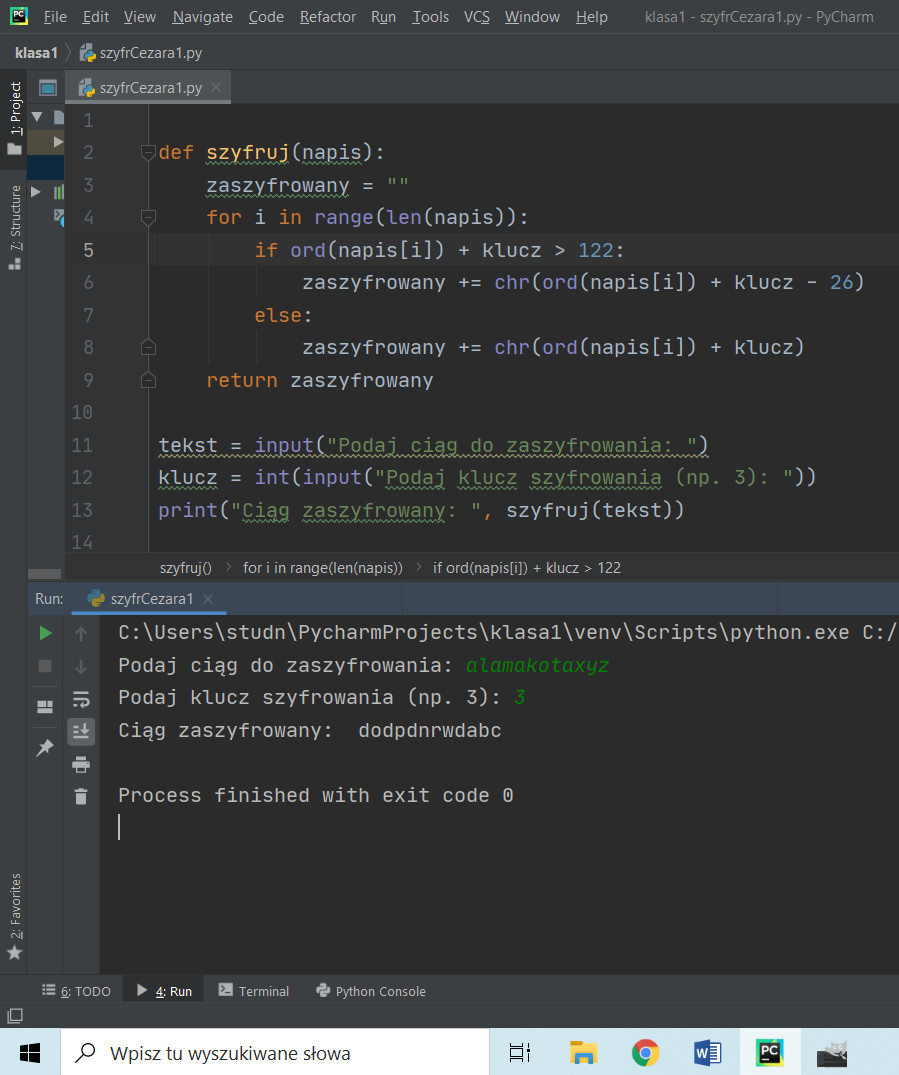Open the Refactor menu
Image resolution: width=899 pixels, height=1075 pixels.
click(327, 17)
